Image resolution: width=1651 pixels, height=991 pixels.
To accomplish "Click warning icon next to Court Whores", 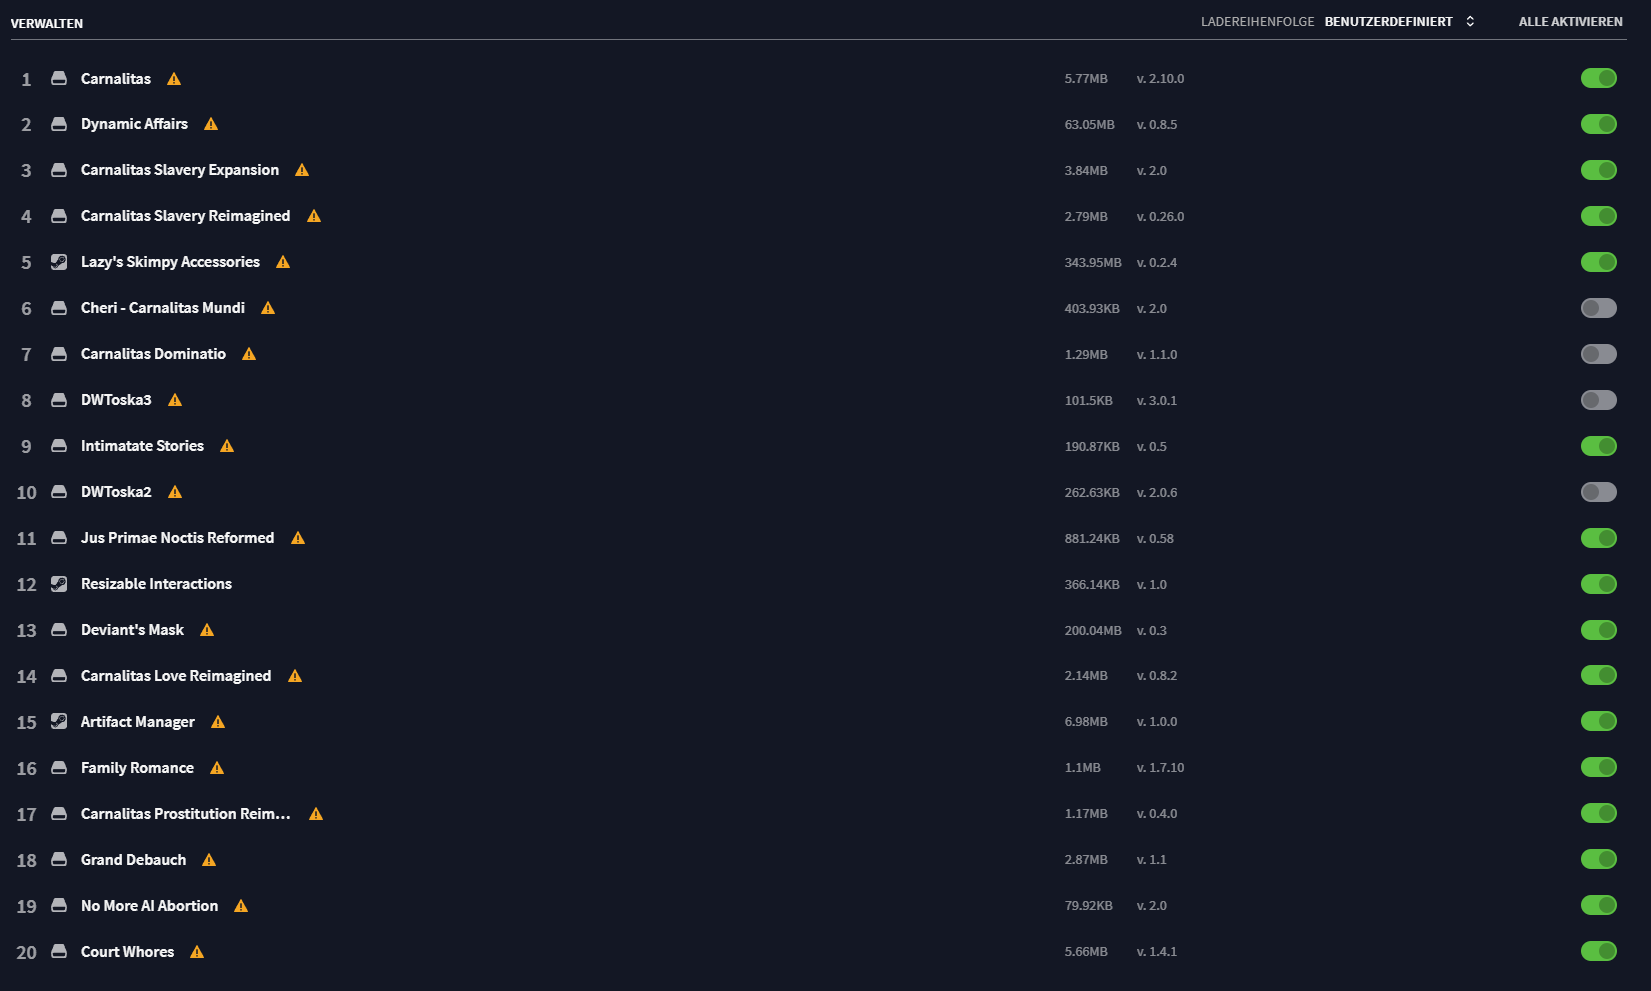I will coord(197,952).
